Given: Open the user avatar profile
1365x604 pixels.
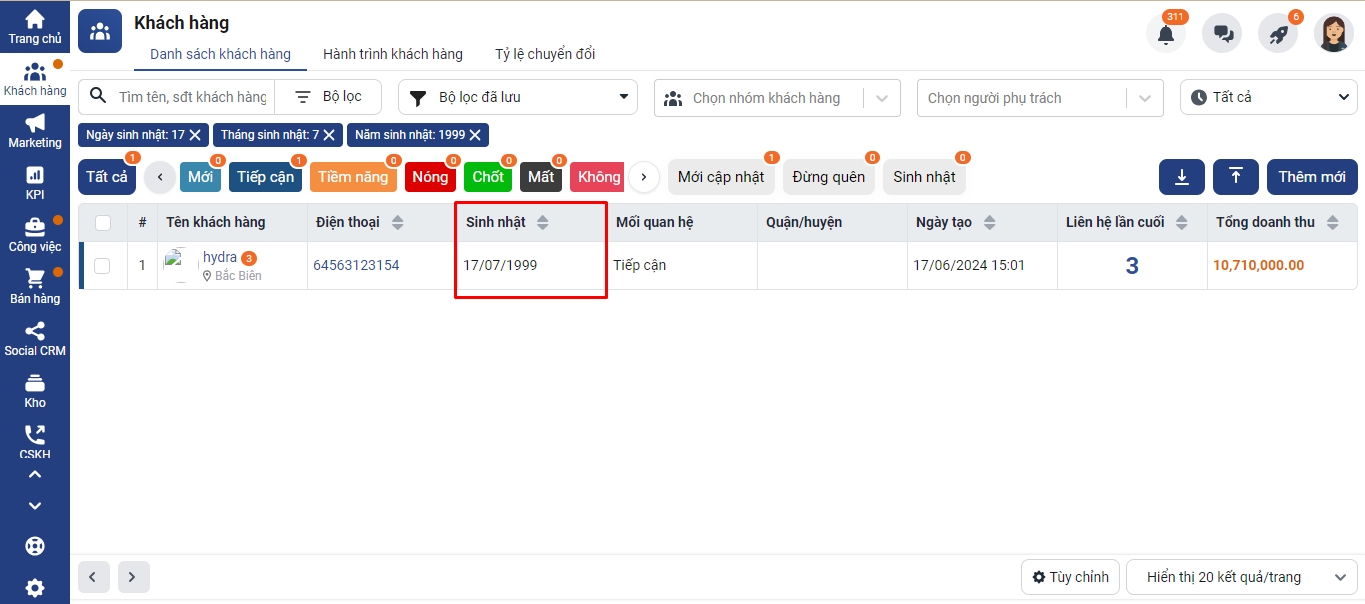Looking at the screenshot, I should coord(1334,33).
